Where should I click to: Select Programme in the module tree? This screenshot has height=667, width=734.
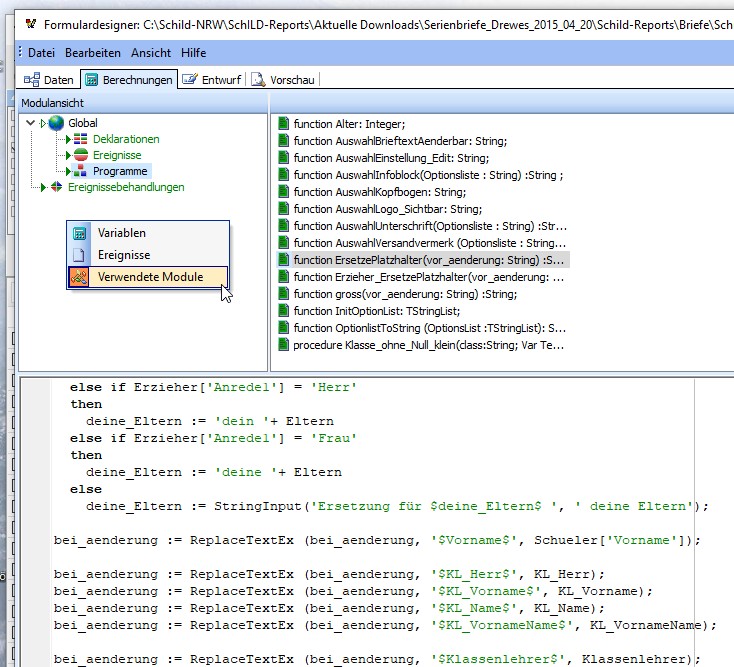pos(120,171)
